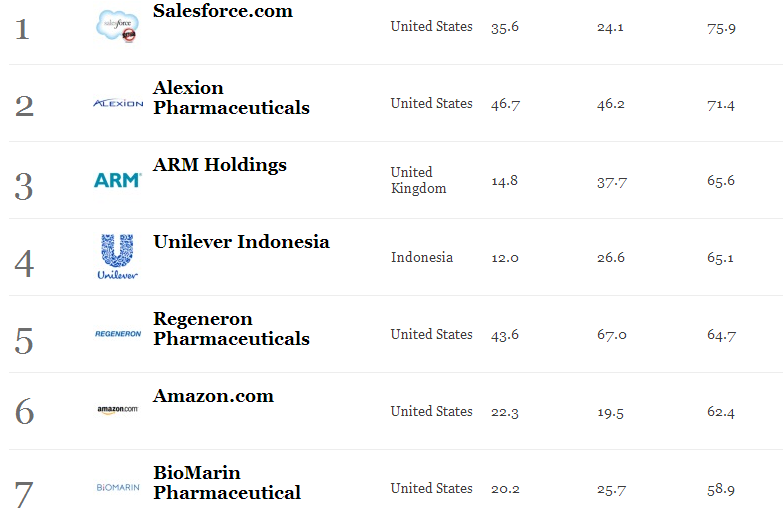The image size is (783, 510).
Task: Click the Regeneron logo
Action: [x=118, y=334]
